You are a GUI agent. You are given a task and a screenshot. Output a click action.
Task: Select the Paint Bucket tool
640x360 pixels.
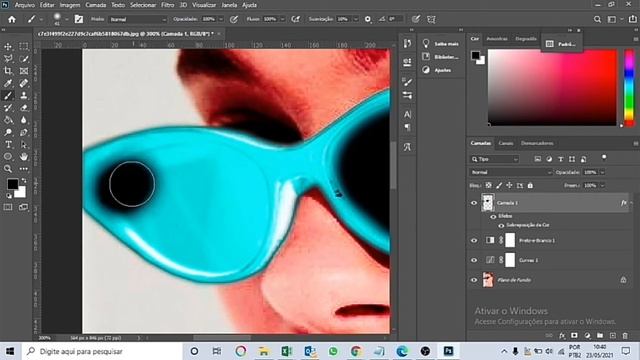coord(8,120)
